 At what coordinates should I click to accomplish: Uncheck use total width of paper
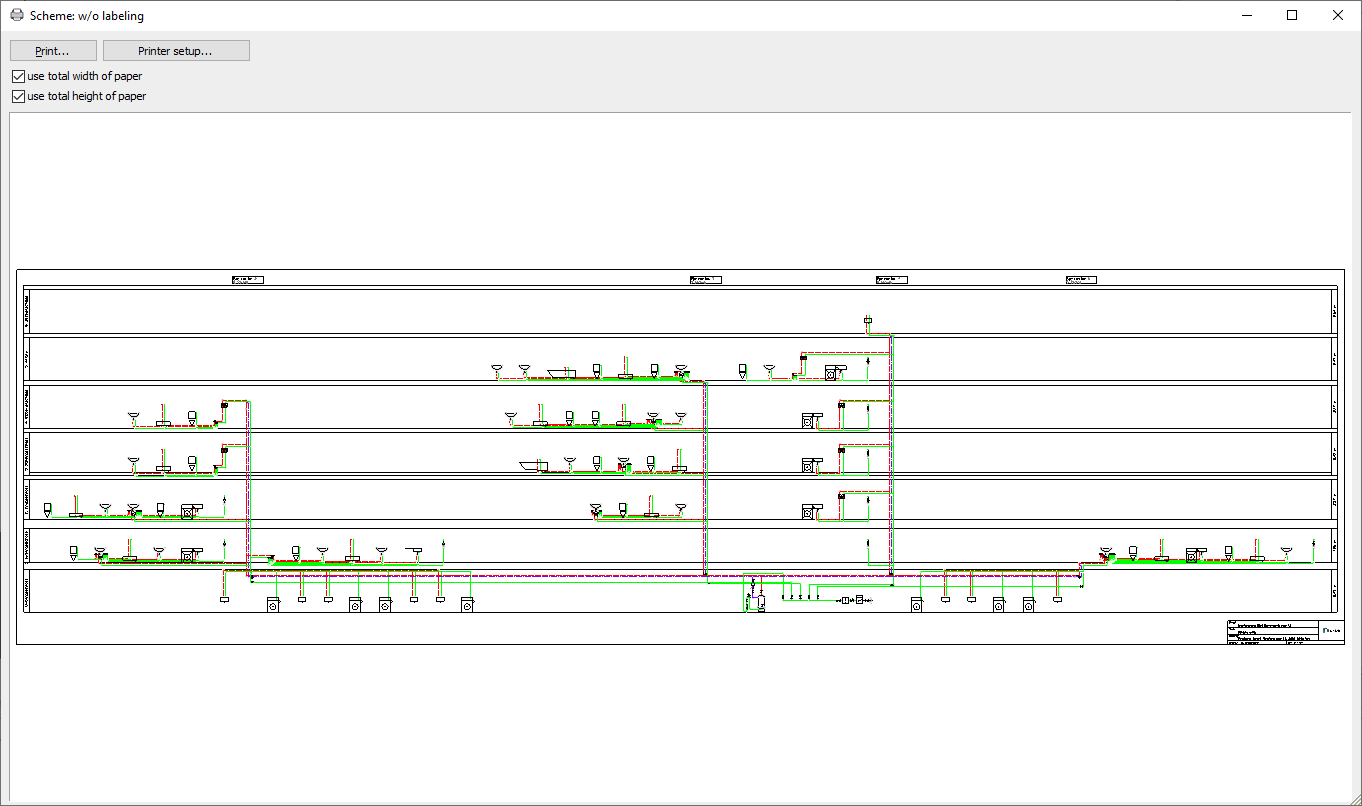click(x=18, y=76)
